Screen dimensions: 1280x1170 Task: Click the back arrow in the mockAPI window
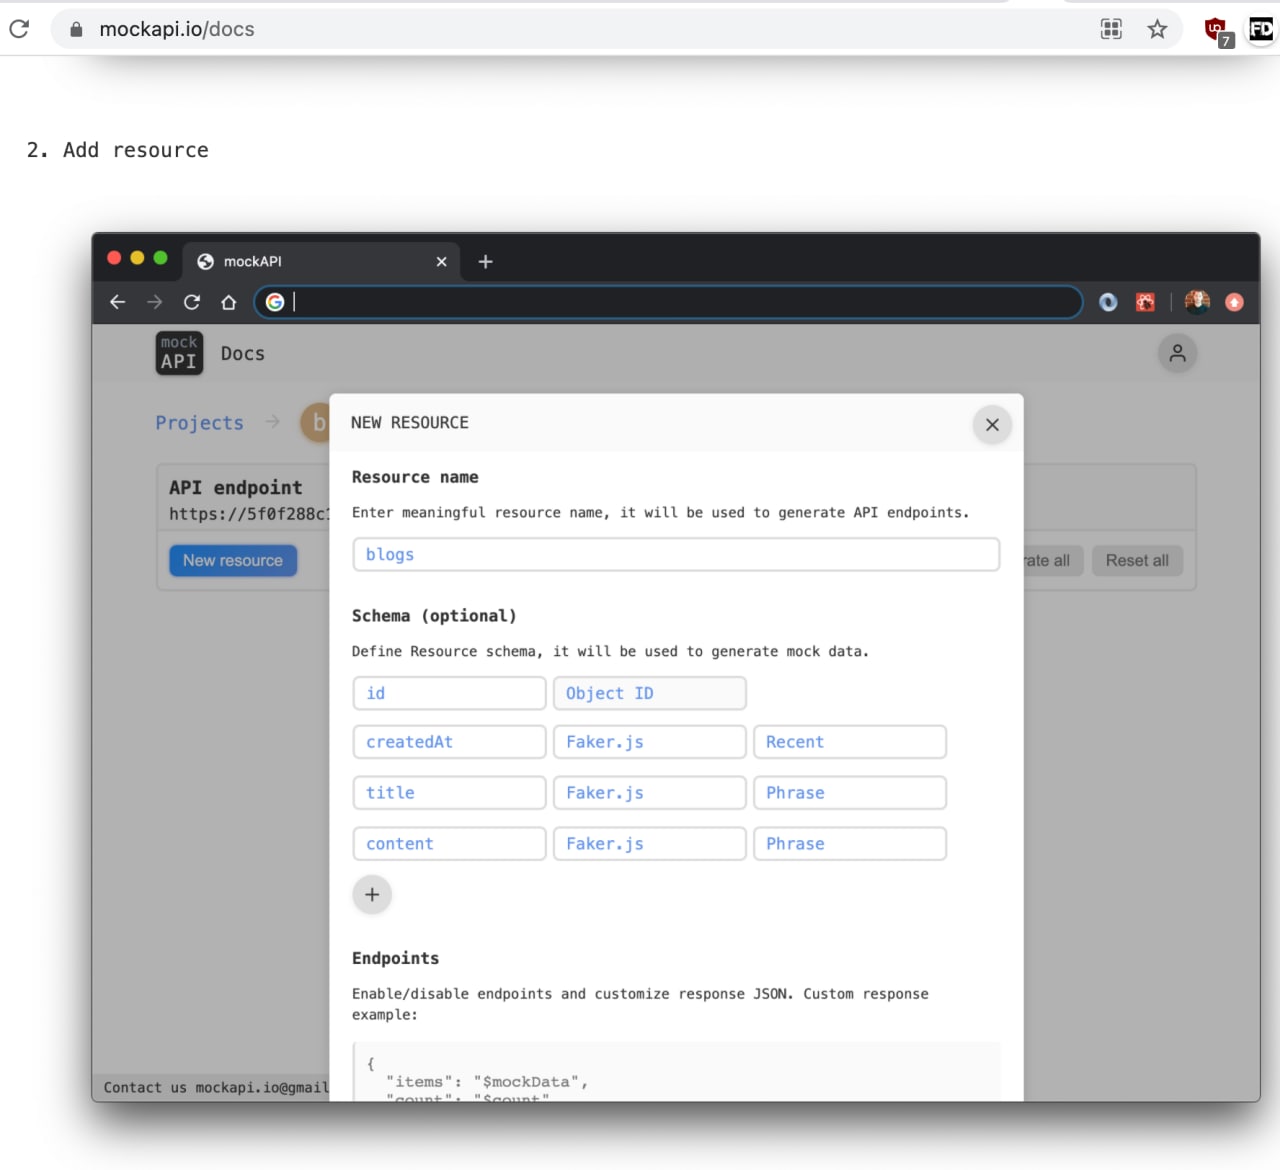pos(117,302)
